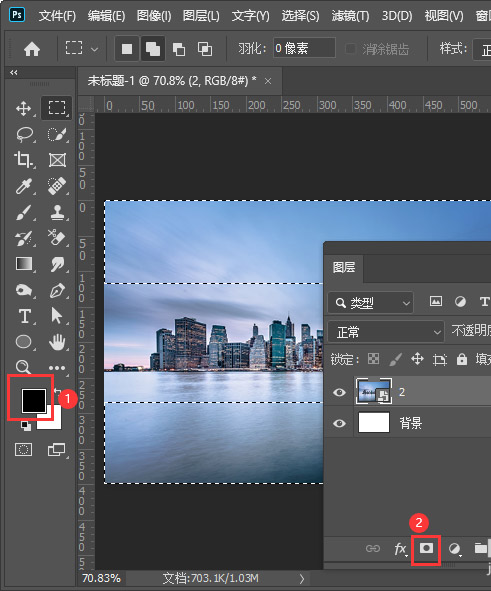Choose Subtract from selection mode
491x591 pixels.
(x=179, y=49)
